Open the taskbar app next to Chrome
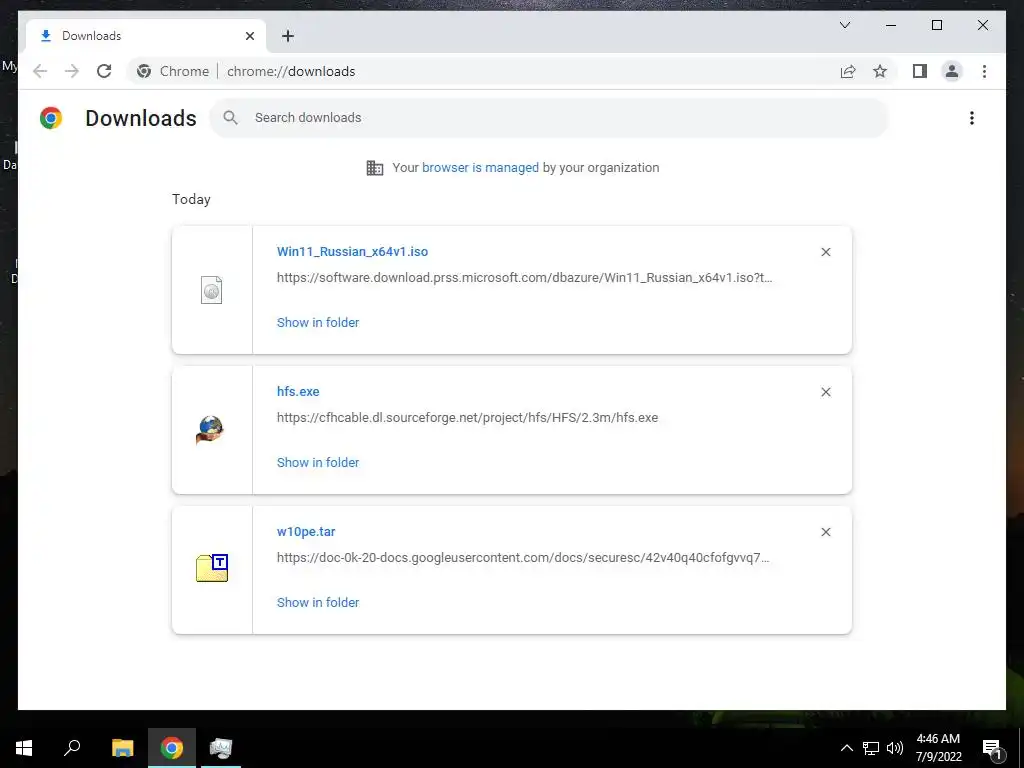Image resolution: width=1024 pixels, height=768 pixels. (221, 748)
